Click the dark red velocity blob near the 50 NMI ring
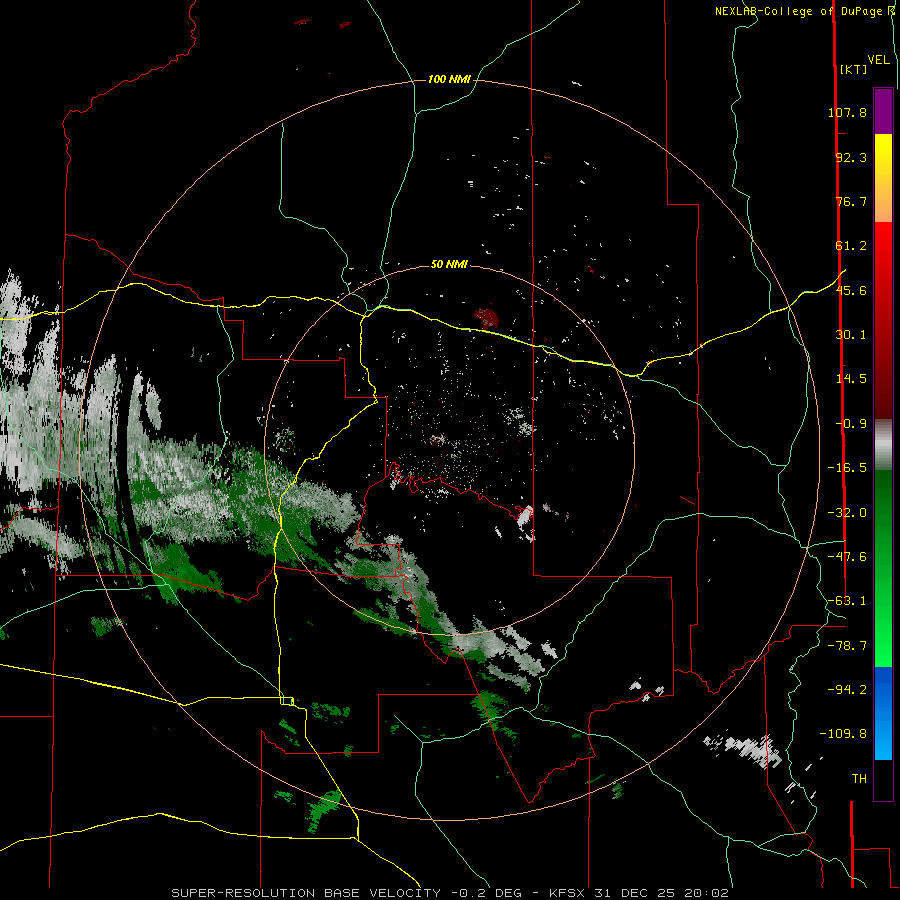 click(x=486, y=316)
